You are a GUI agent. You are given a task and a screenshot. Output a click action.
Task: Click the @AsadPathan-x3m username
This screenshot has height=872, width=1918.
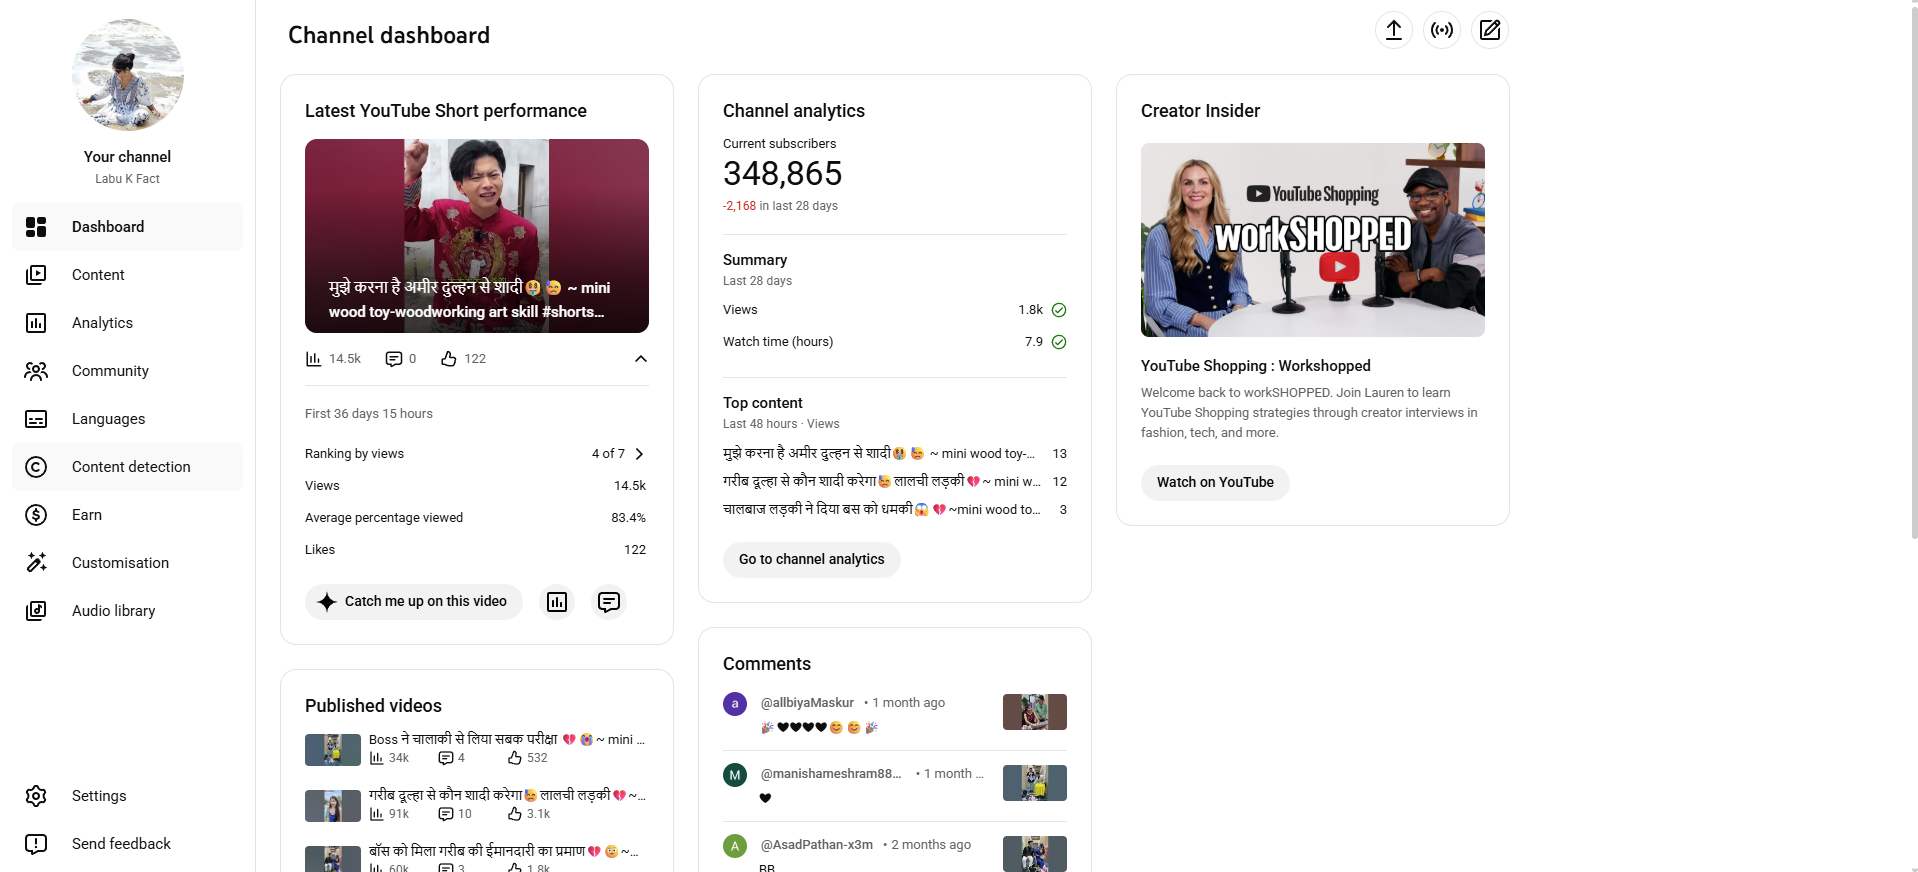coord(817,845)
